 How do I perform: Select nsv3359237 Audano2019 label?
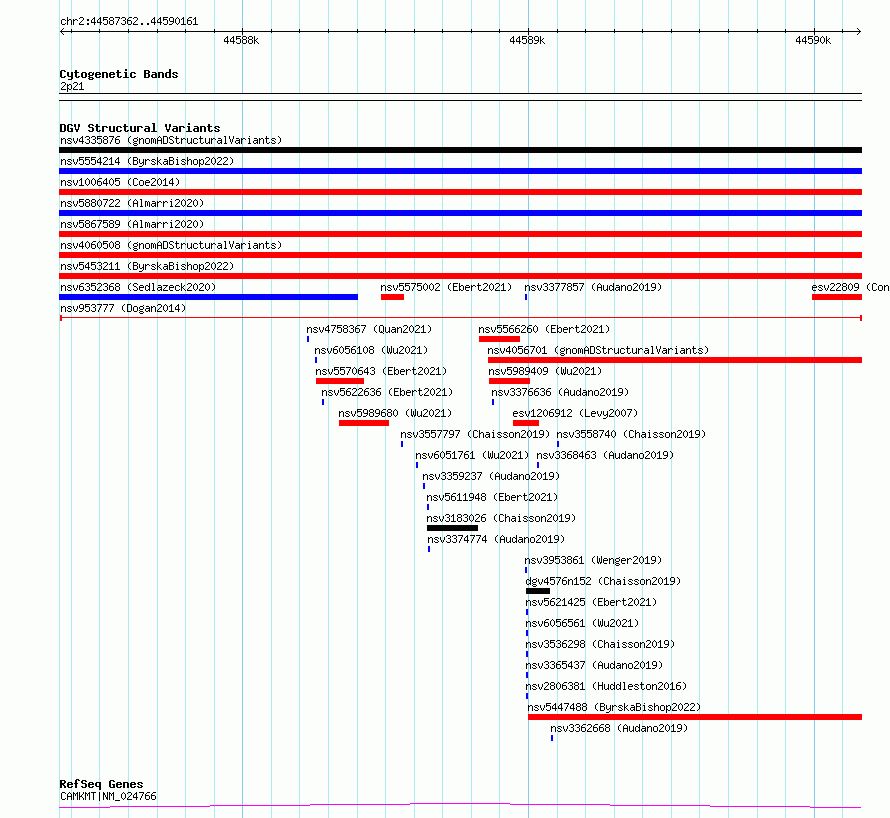(x=491, y=476)
